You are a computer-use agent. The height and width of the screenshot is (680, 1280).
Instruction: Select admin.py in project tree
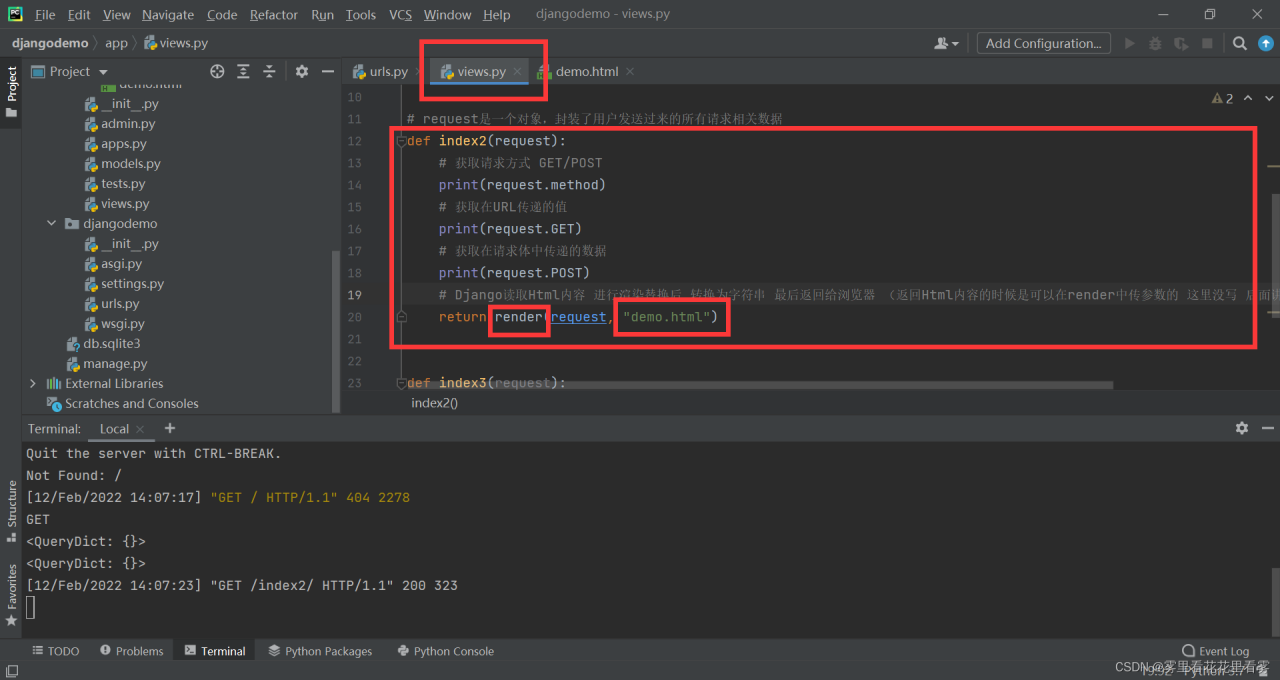pos(128,124)
